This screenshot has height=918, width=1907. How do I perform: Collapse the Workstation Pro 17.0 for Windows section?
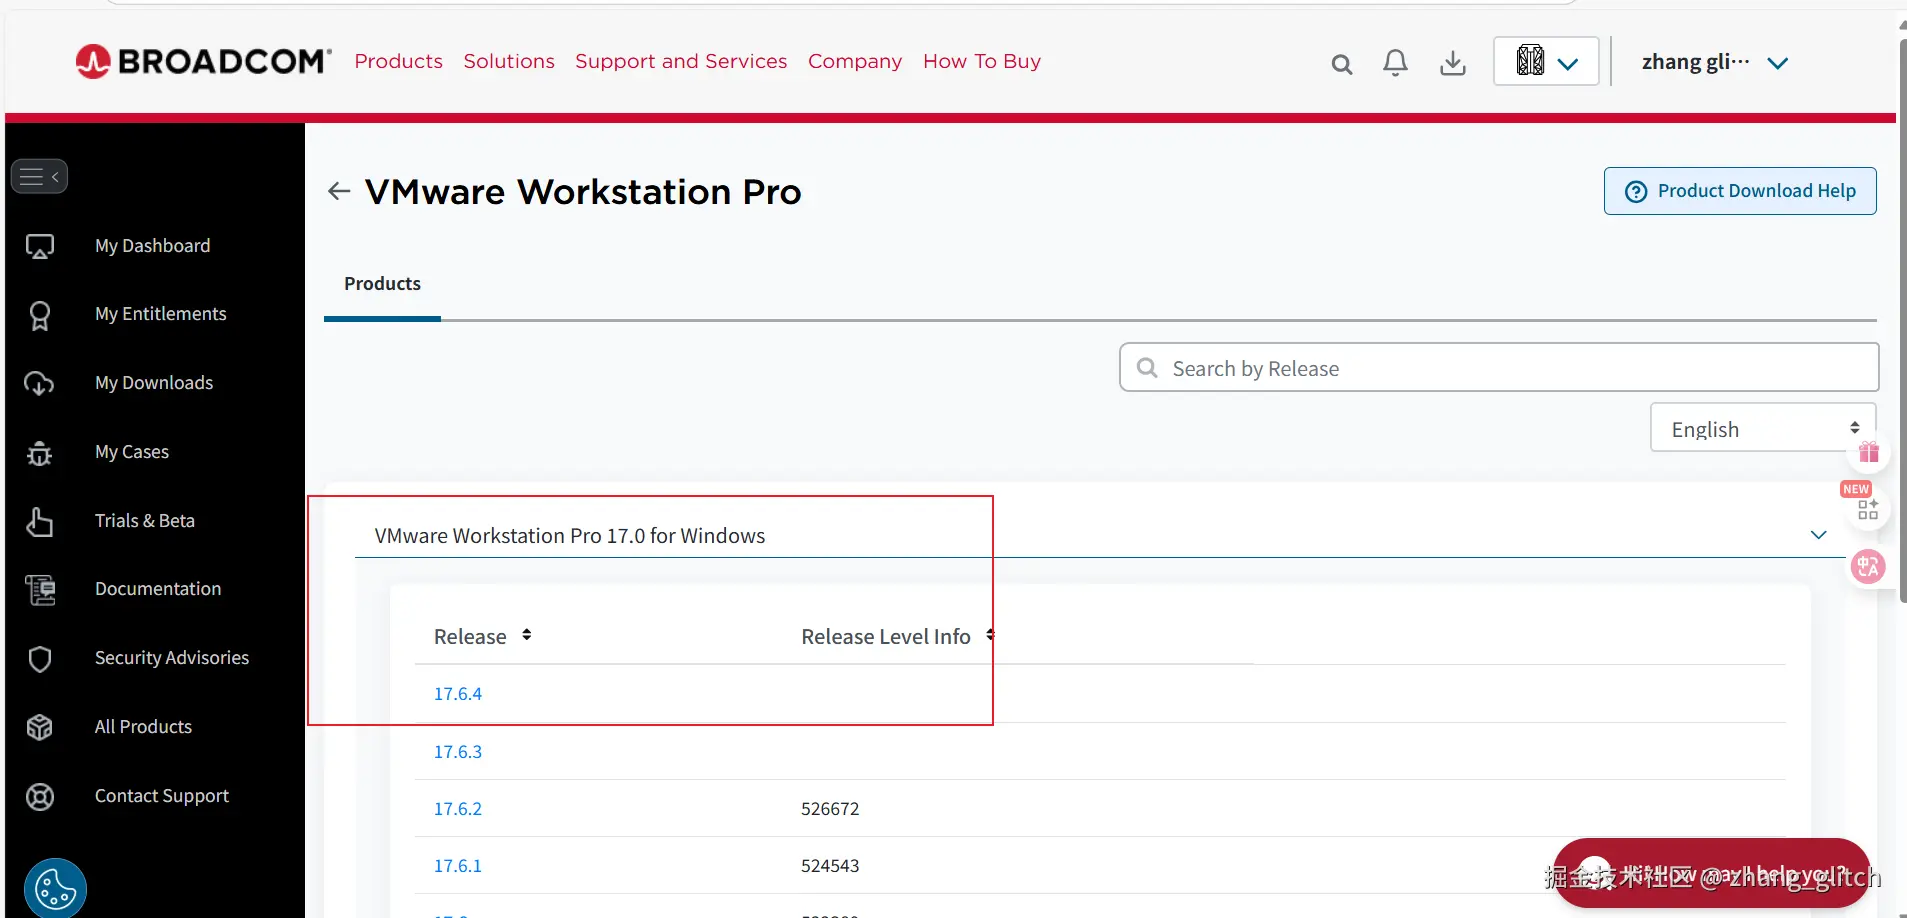1819,535
